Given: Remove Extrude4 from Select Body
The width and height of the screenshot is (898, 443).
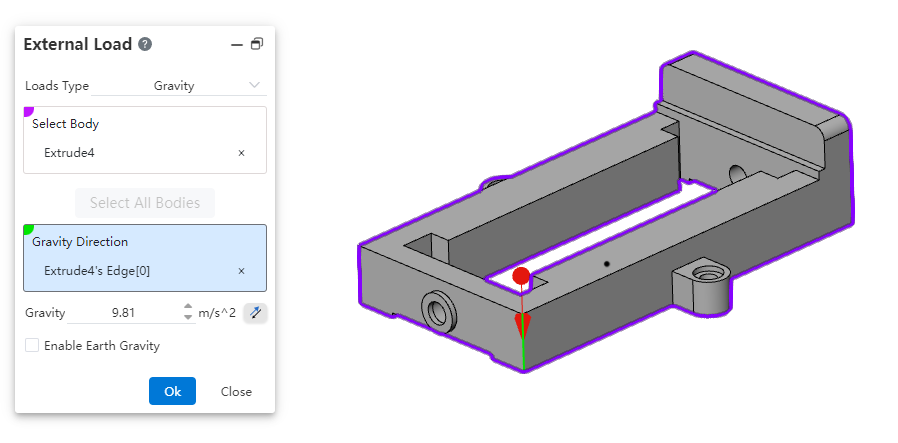Looking at the screenshot, I should point(241,153).
